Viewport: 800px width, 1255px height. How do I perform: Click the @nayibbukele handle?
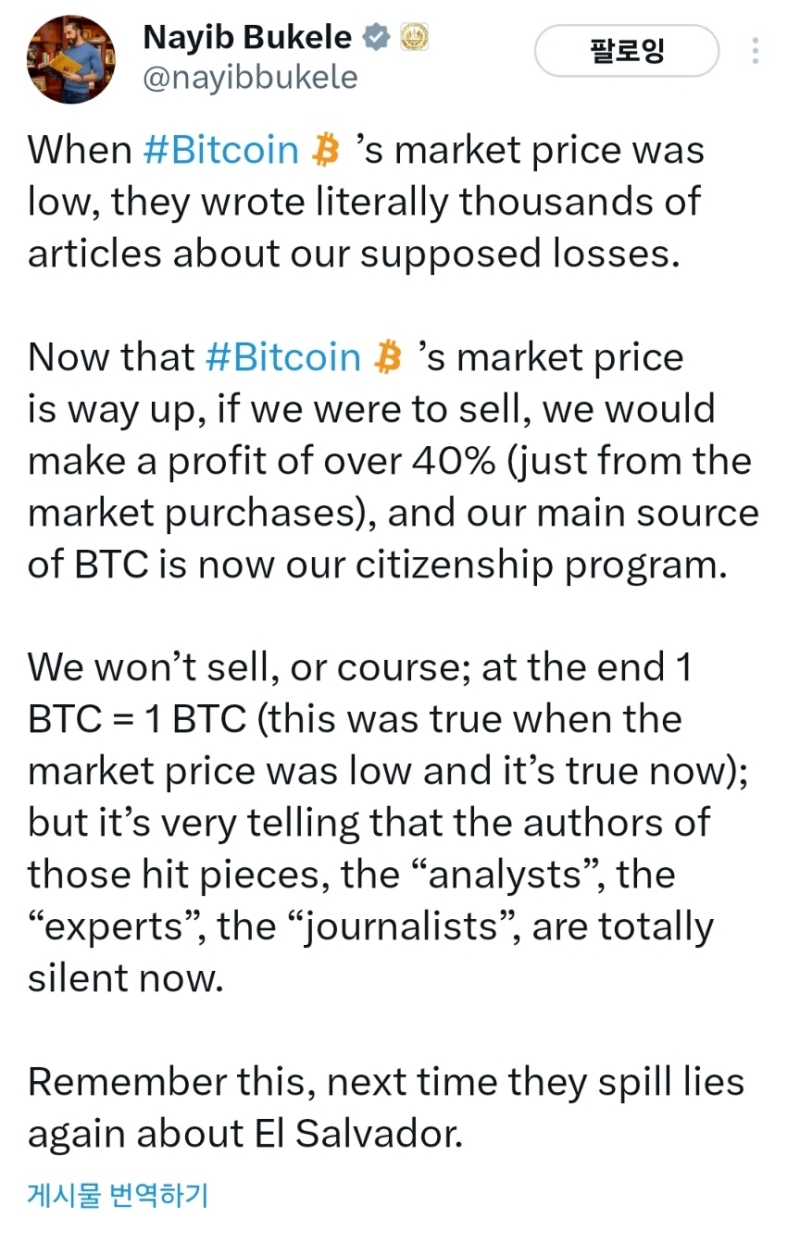(x=250, y=77)
